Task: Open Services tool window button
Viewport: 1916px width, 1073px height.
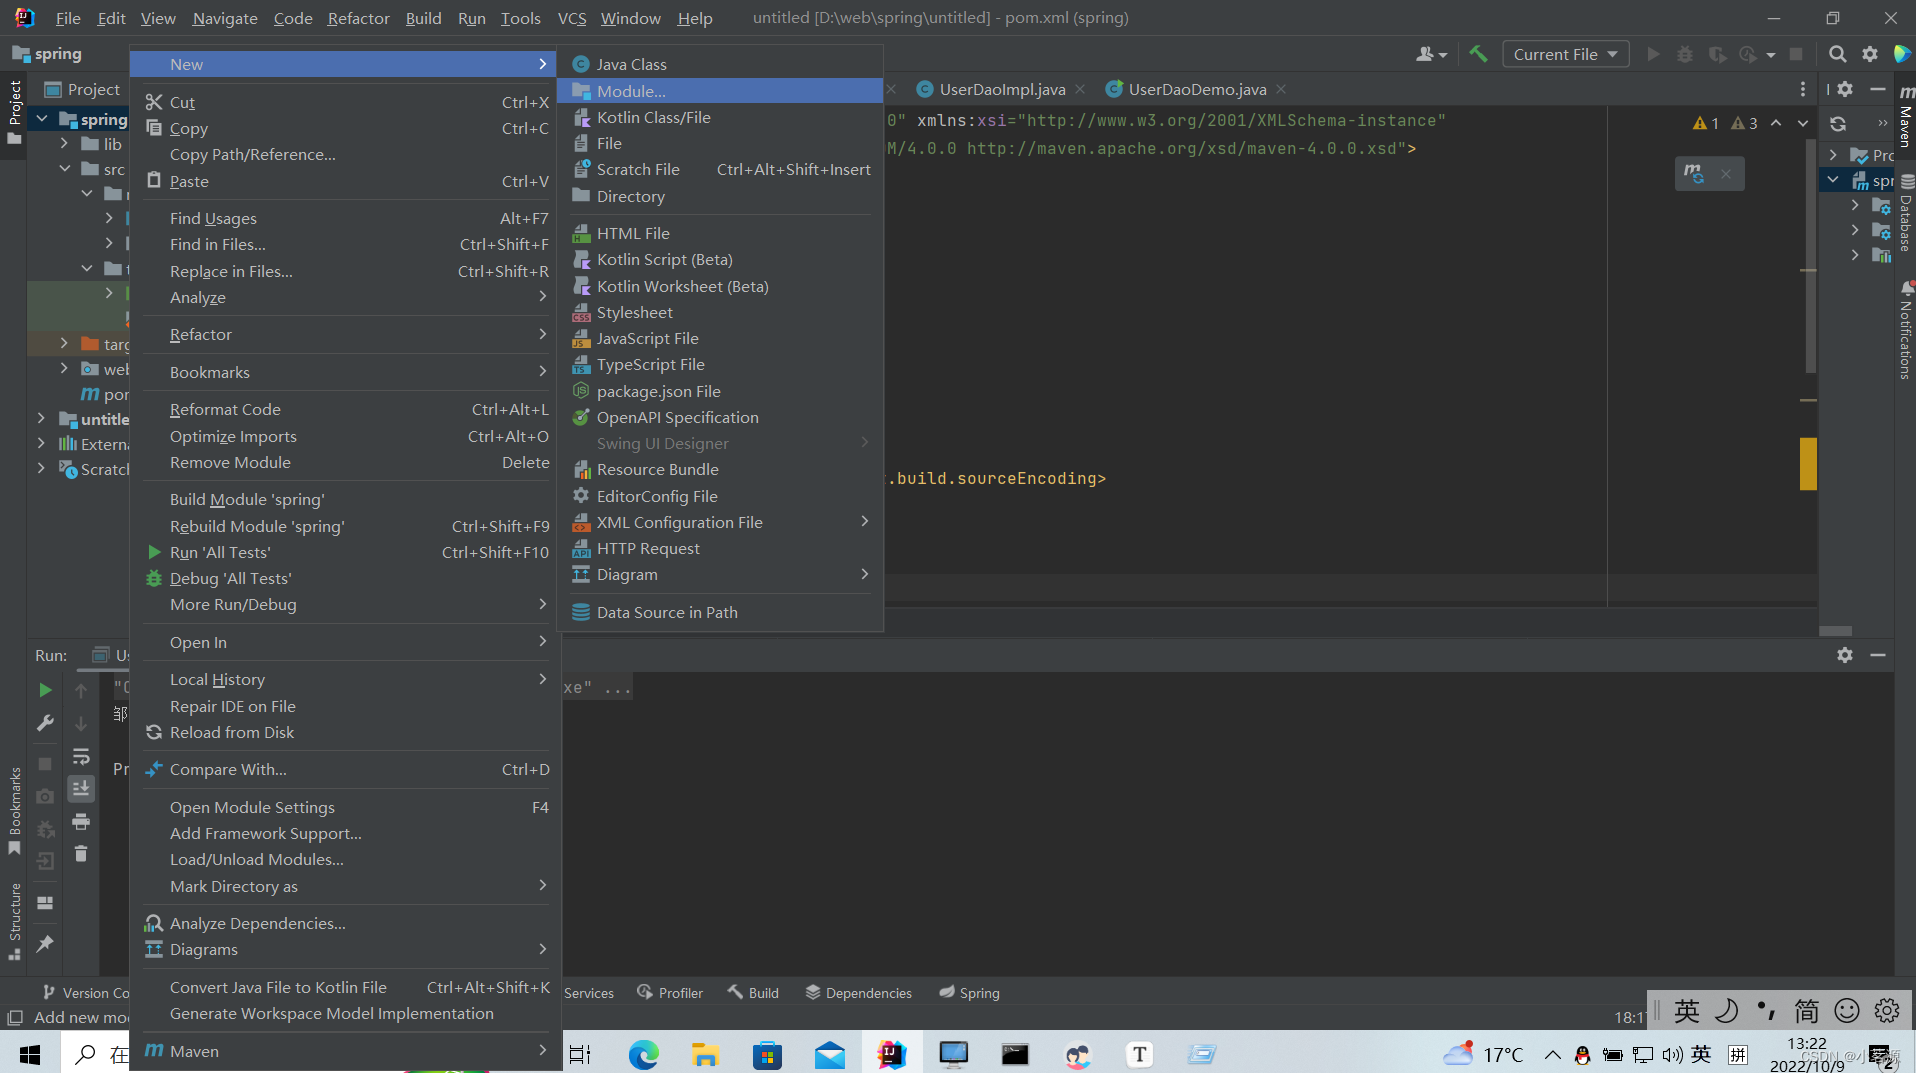Action: pos(589,992)
